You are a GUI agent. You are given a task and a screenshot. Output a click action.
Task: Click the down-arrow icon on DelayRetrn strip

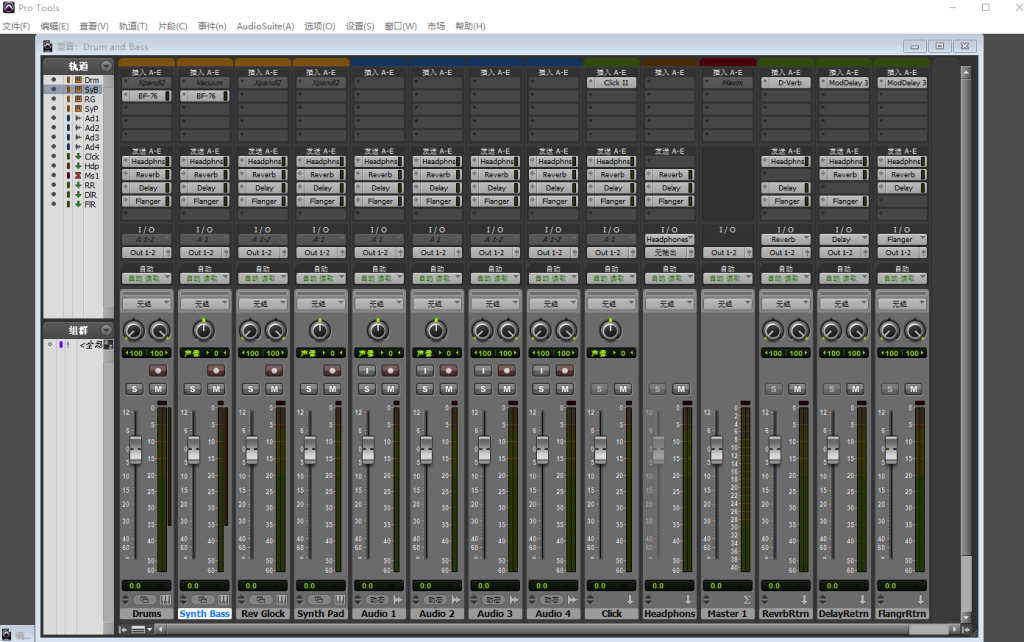click(862, 600)
